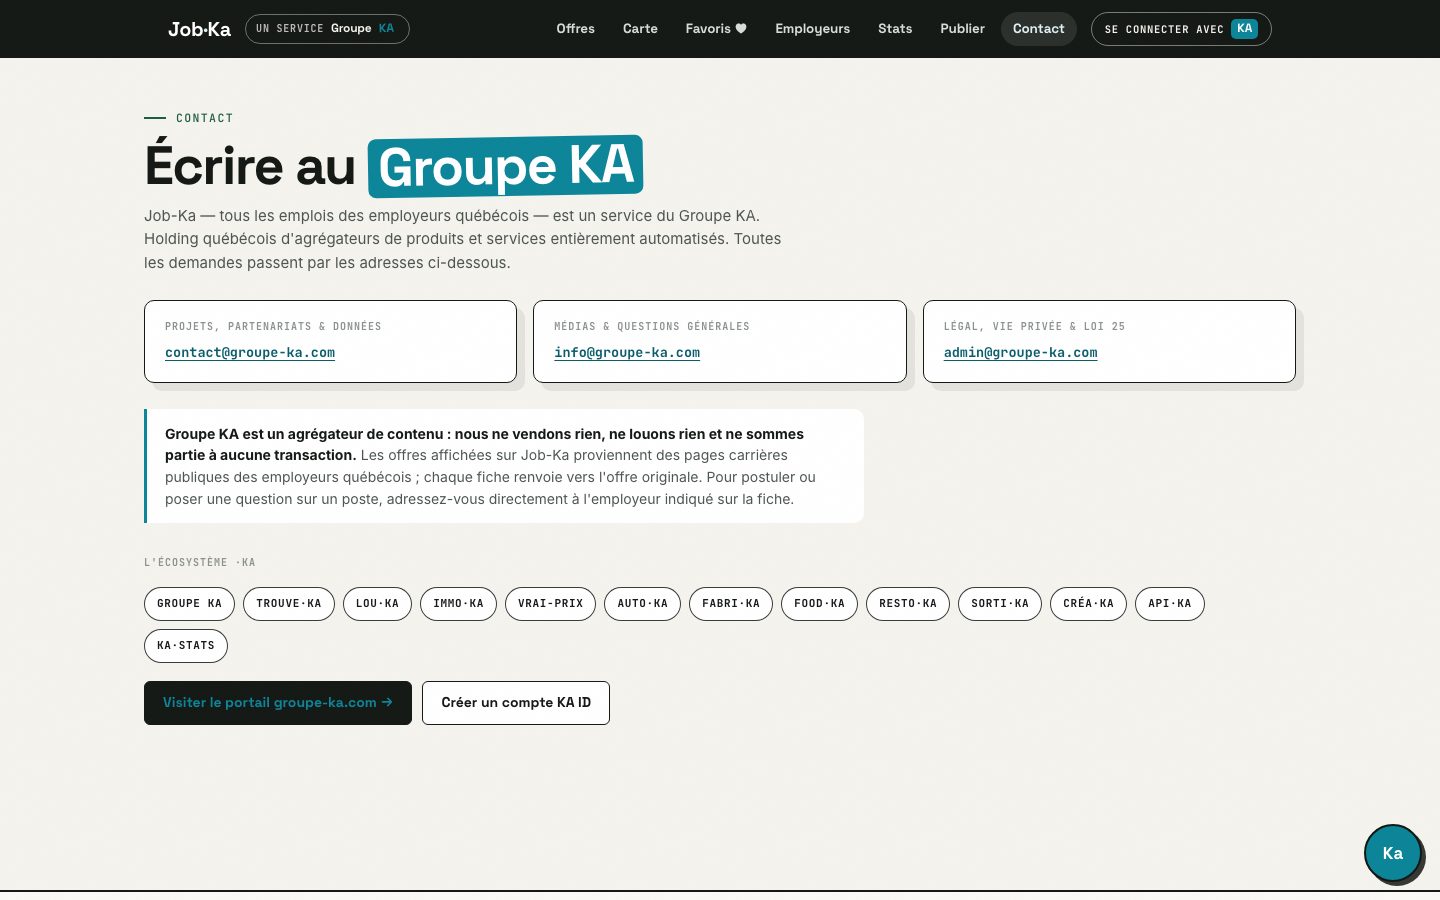Open Favoris with heart icon
The image size is (1440, 900).
click(x=716, y=29)
